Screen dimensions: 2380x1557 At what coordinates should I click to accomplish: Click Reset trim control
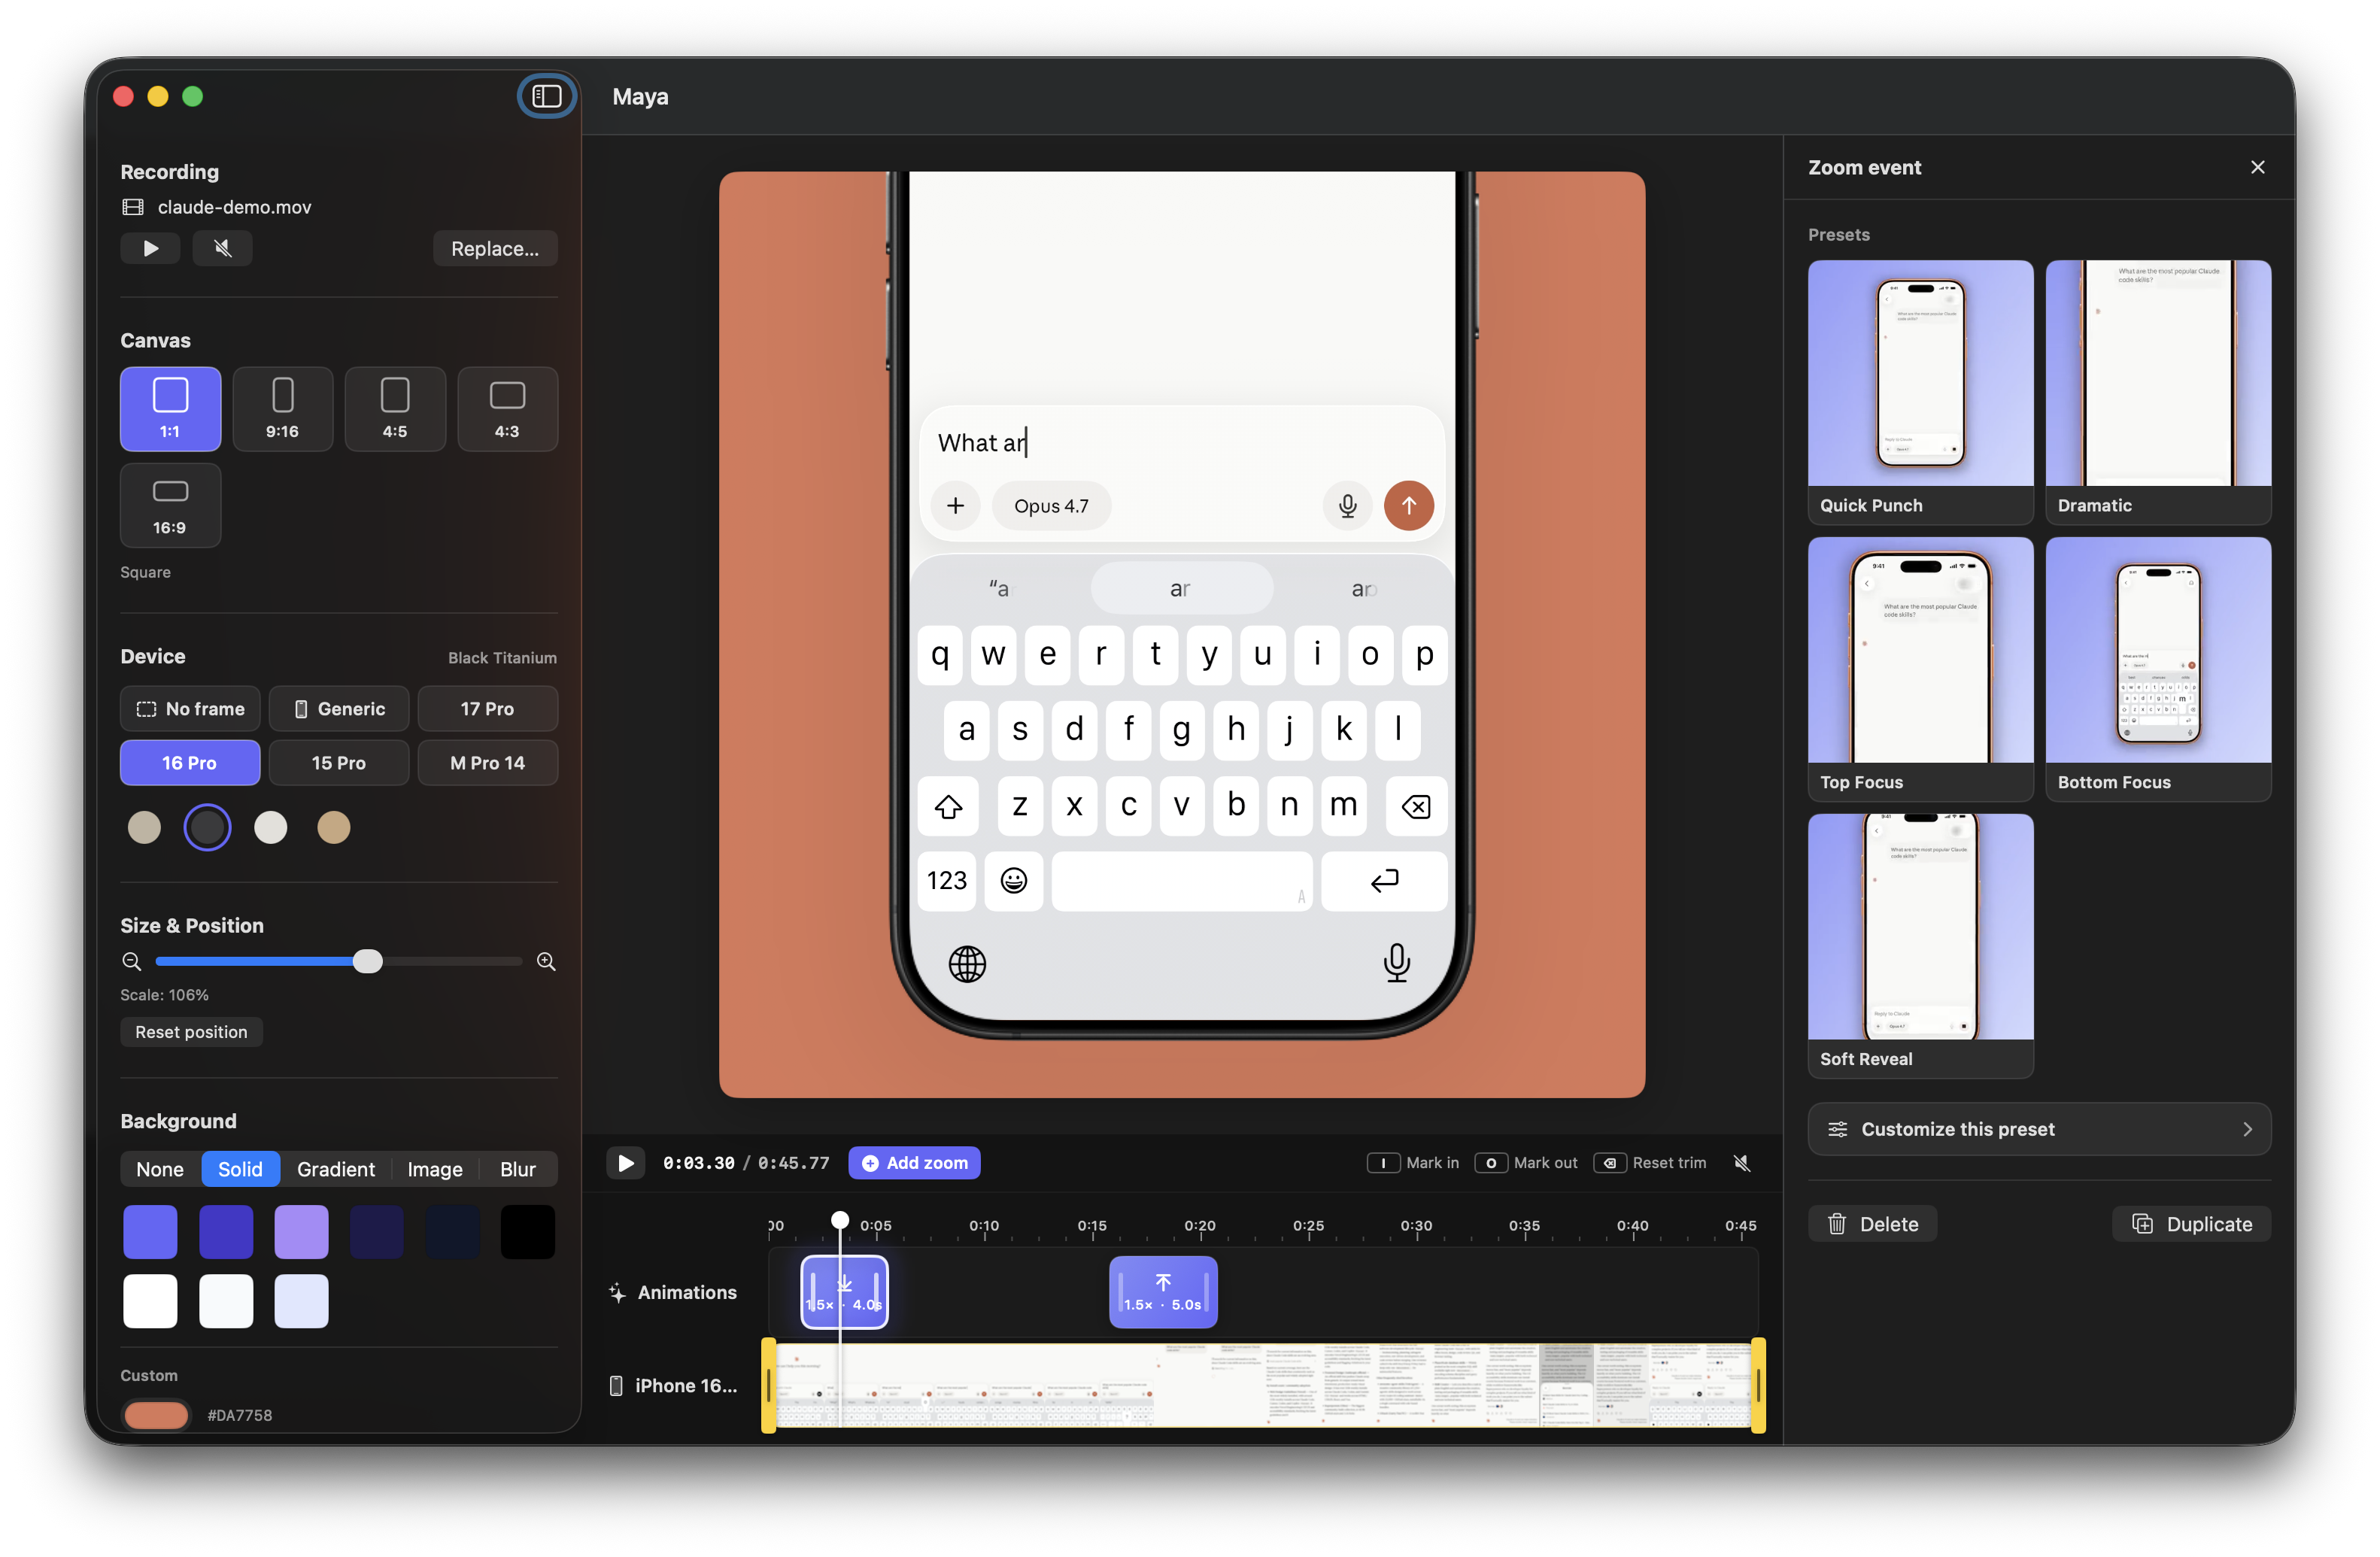(x=1650, y=1162)
